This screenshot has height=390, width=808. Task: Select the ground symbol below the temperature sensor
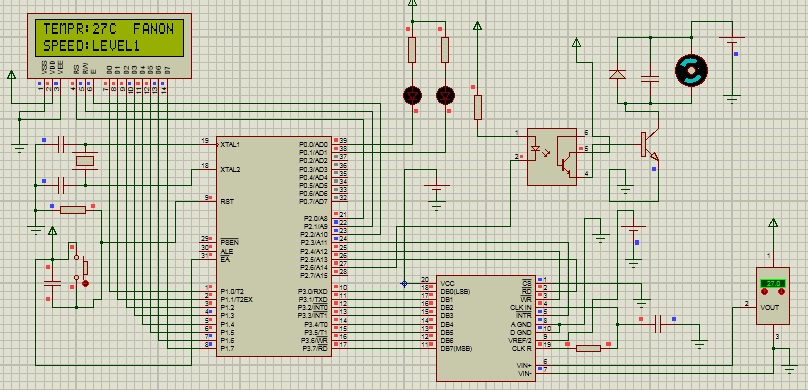(x=789, y=368)
